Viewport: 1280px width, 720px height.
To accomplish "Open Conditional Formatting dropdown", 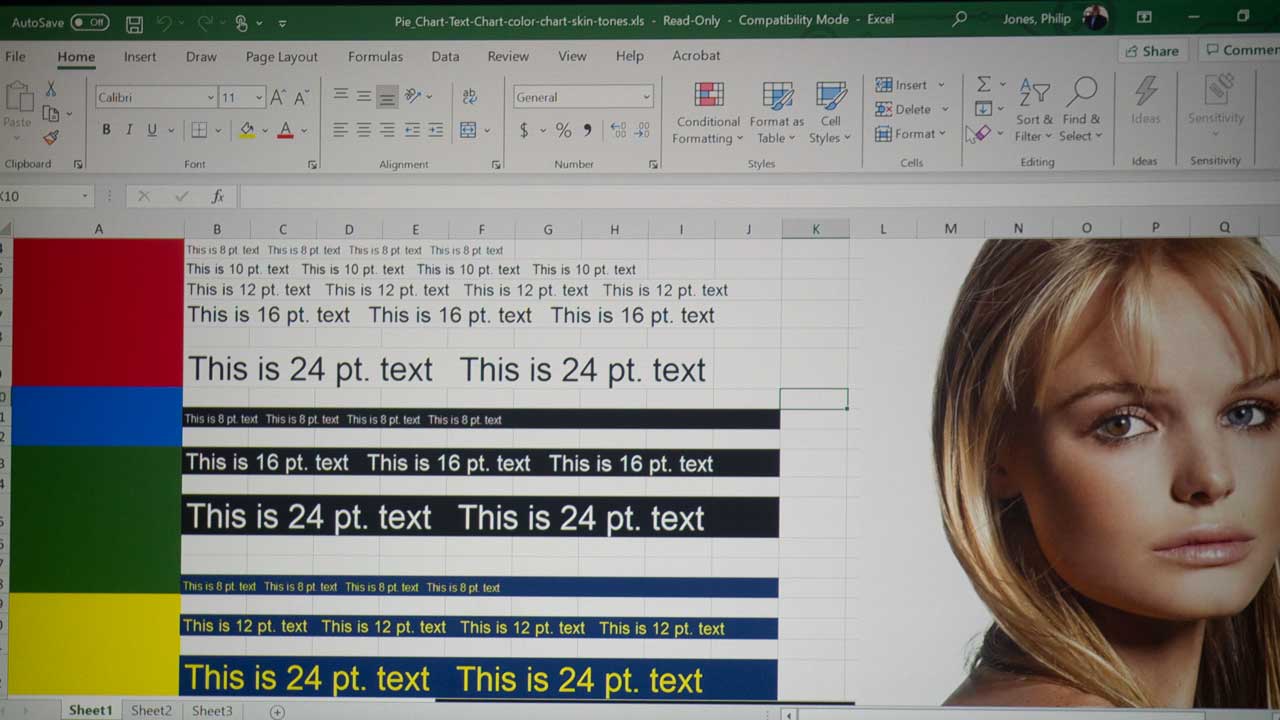I will click(x=708, y=112).
